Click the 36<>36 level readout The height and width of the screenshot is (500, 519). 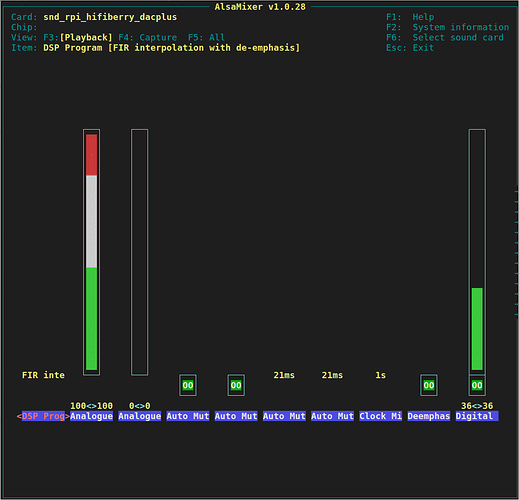(x=477, y=406)
